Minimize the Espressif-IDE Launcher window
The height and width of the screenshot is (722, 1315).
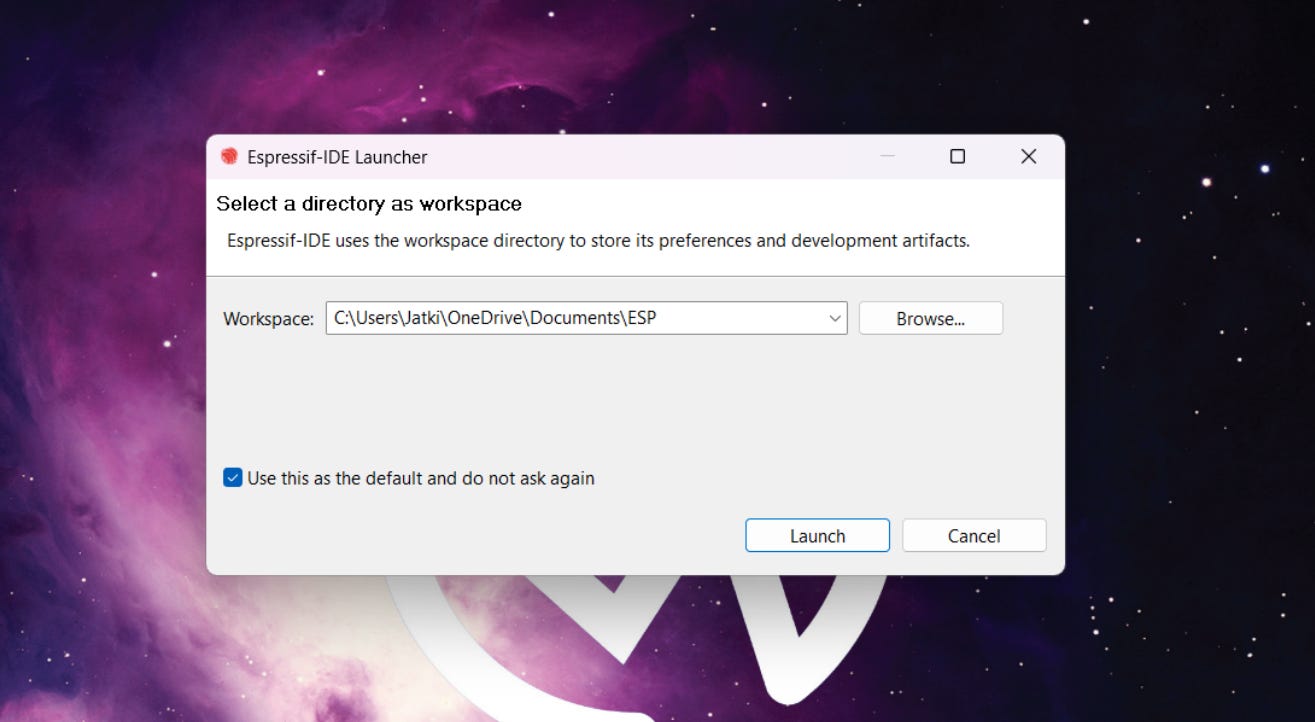pyautogui.click(x=887, y=157)
